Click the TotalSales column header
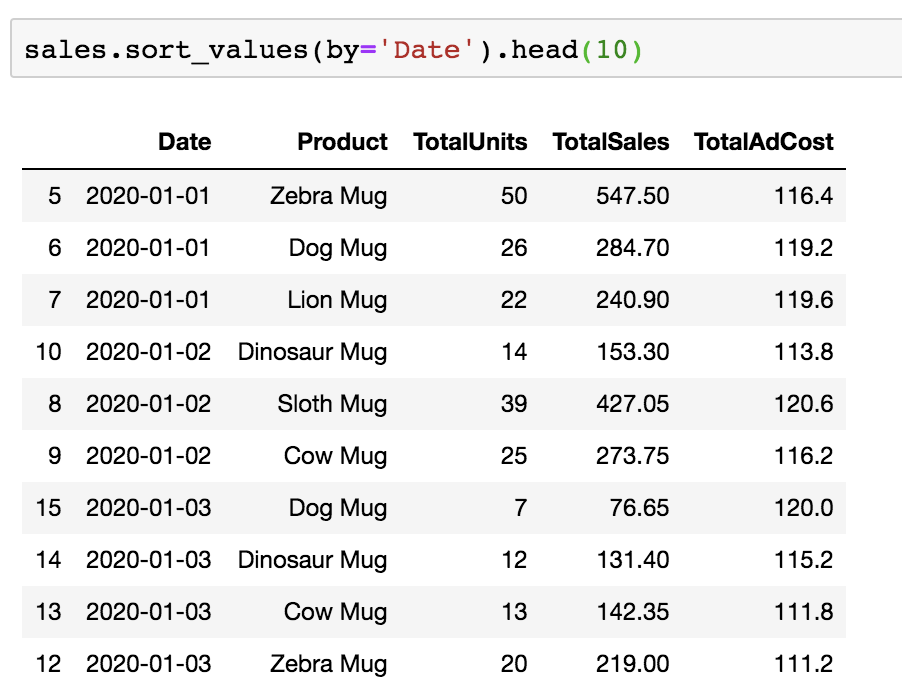Viewport: 902px width, 698px height. pos(610,142)
